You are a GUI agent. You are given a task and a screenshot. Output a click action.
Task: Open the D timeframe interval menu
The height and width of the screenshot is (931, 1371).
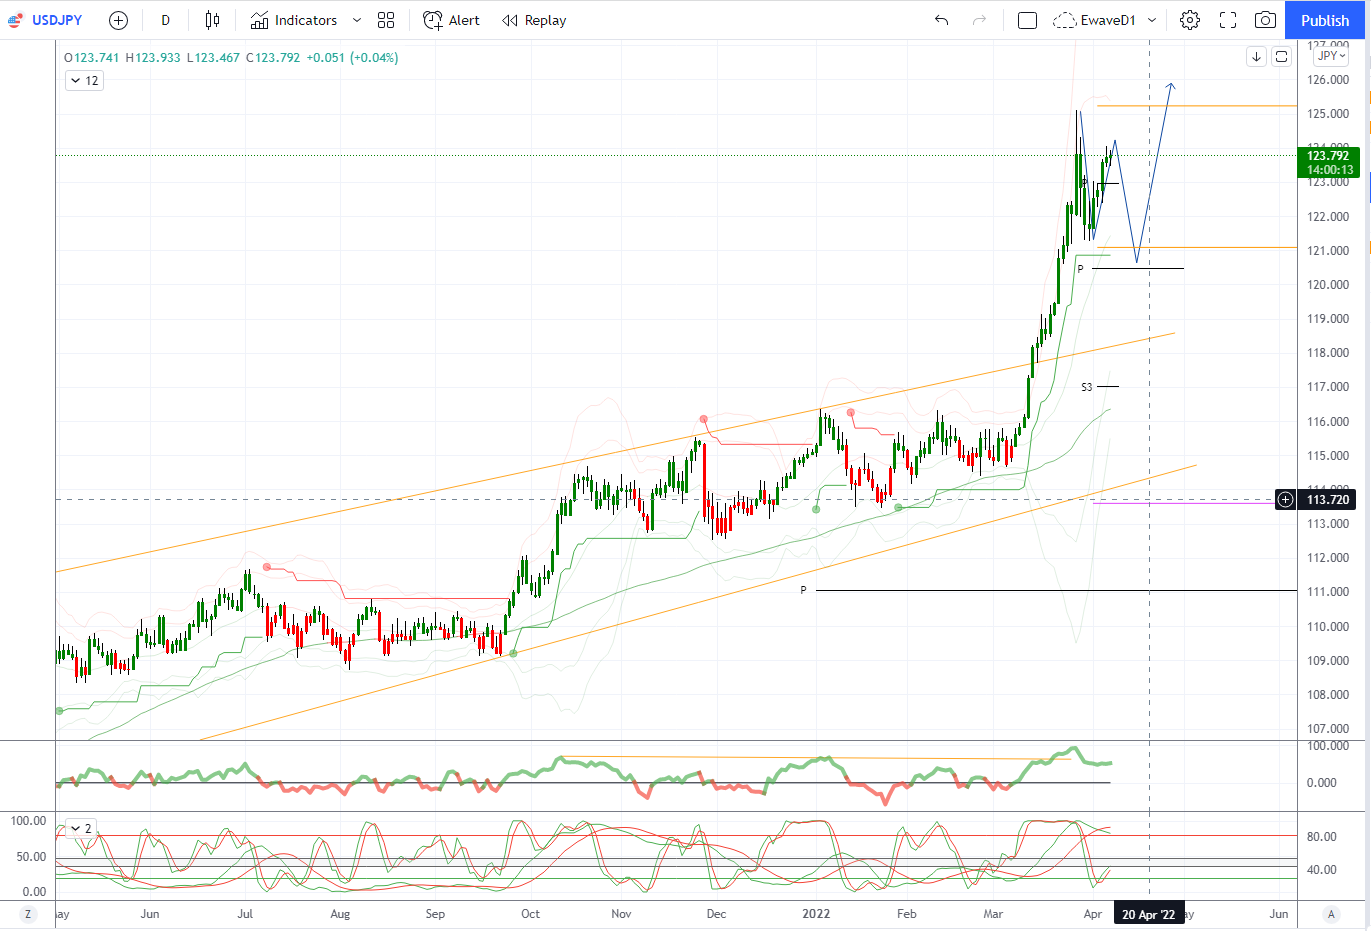(x=166, y=20)
